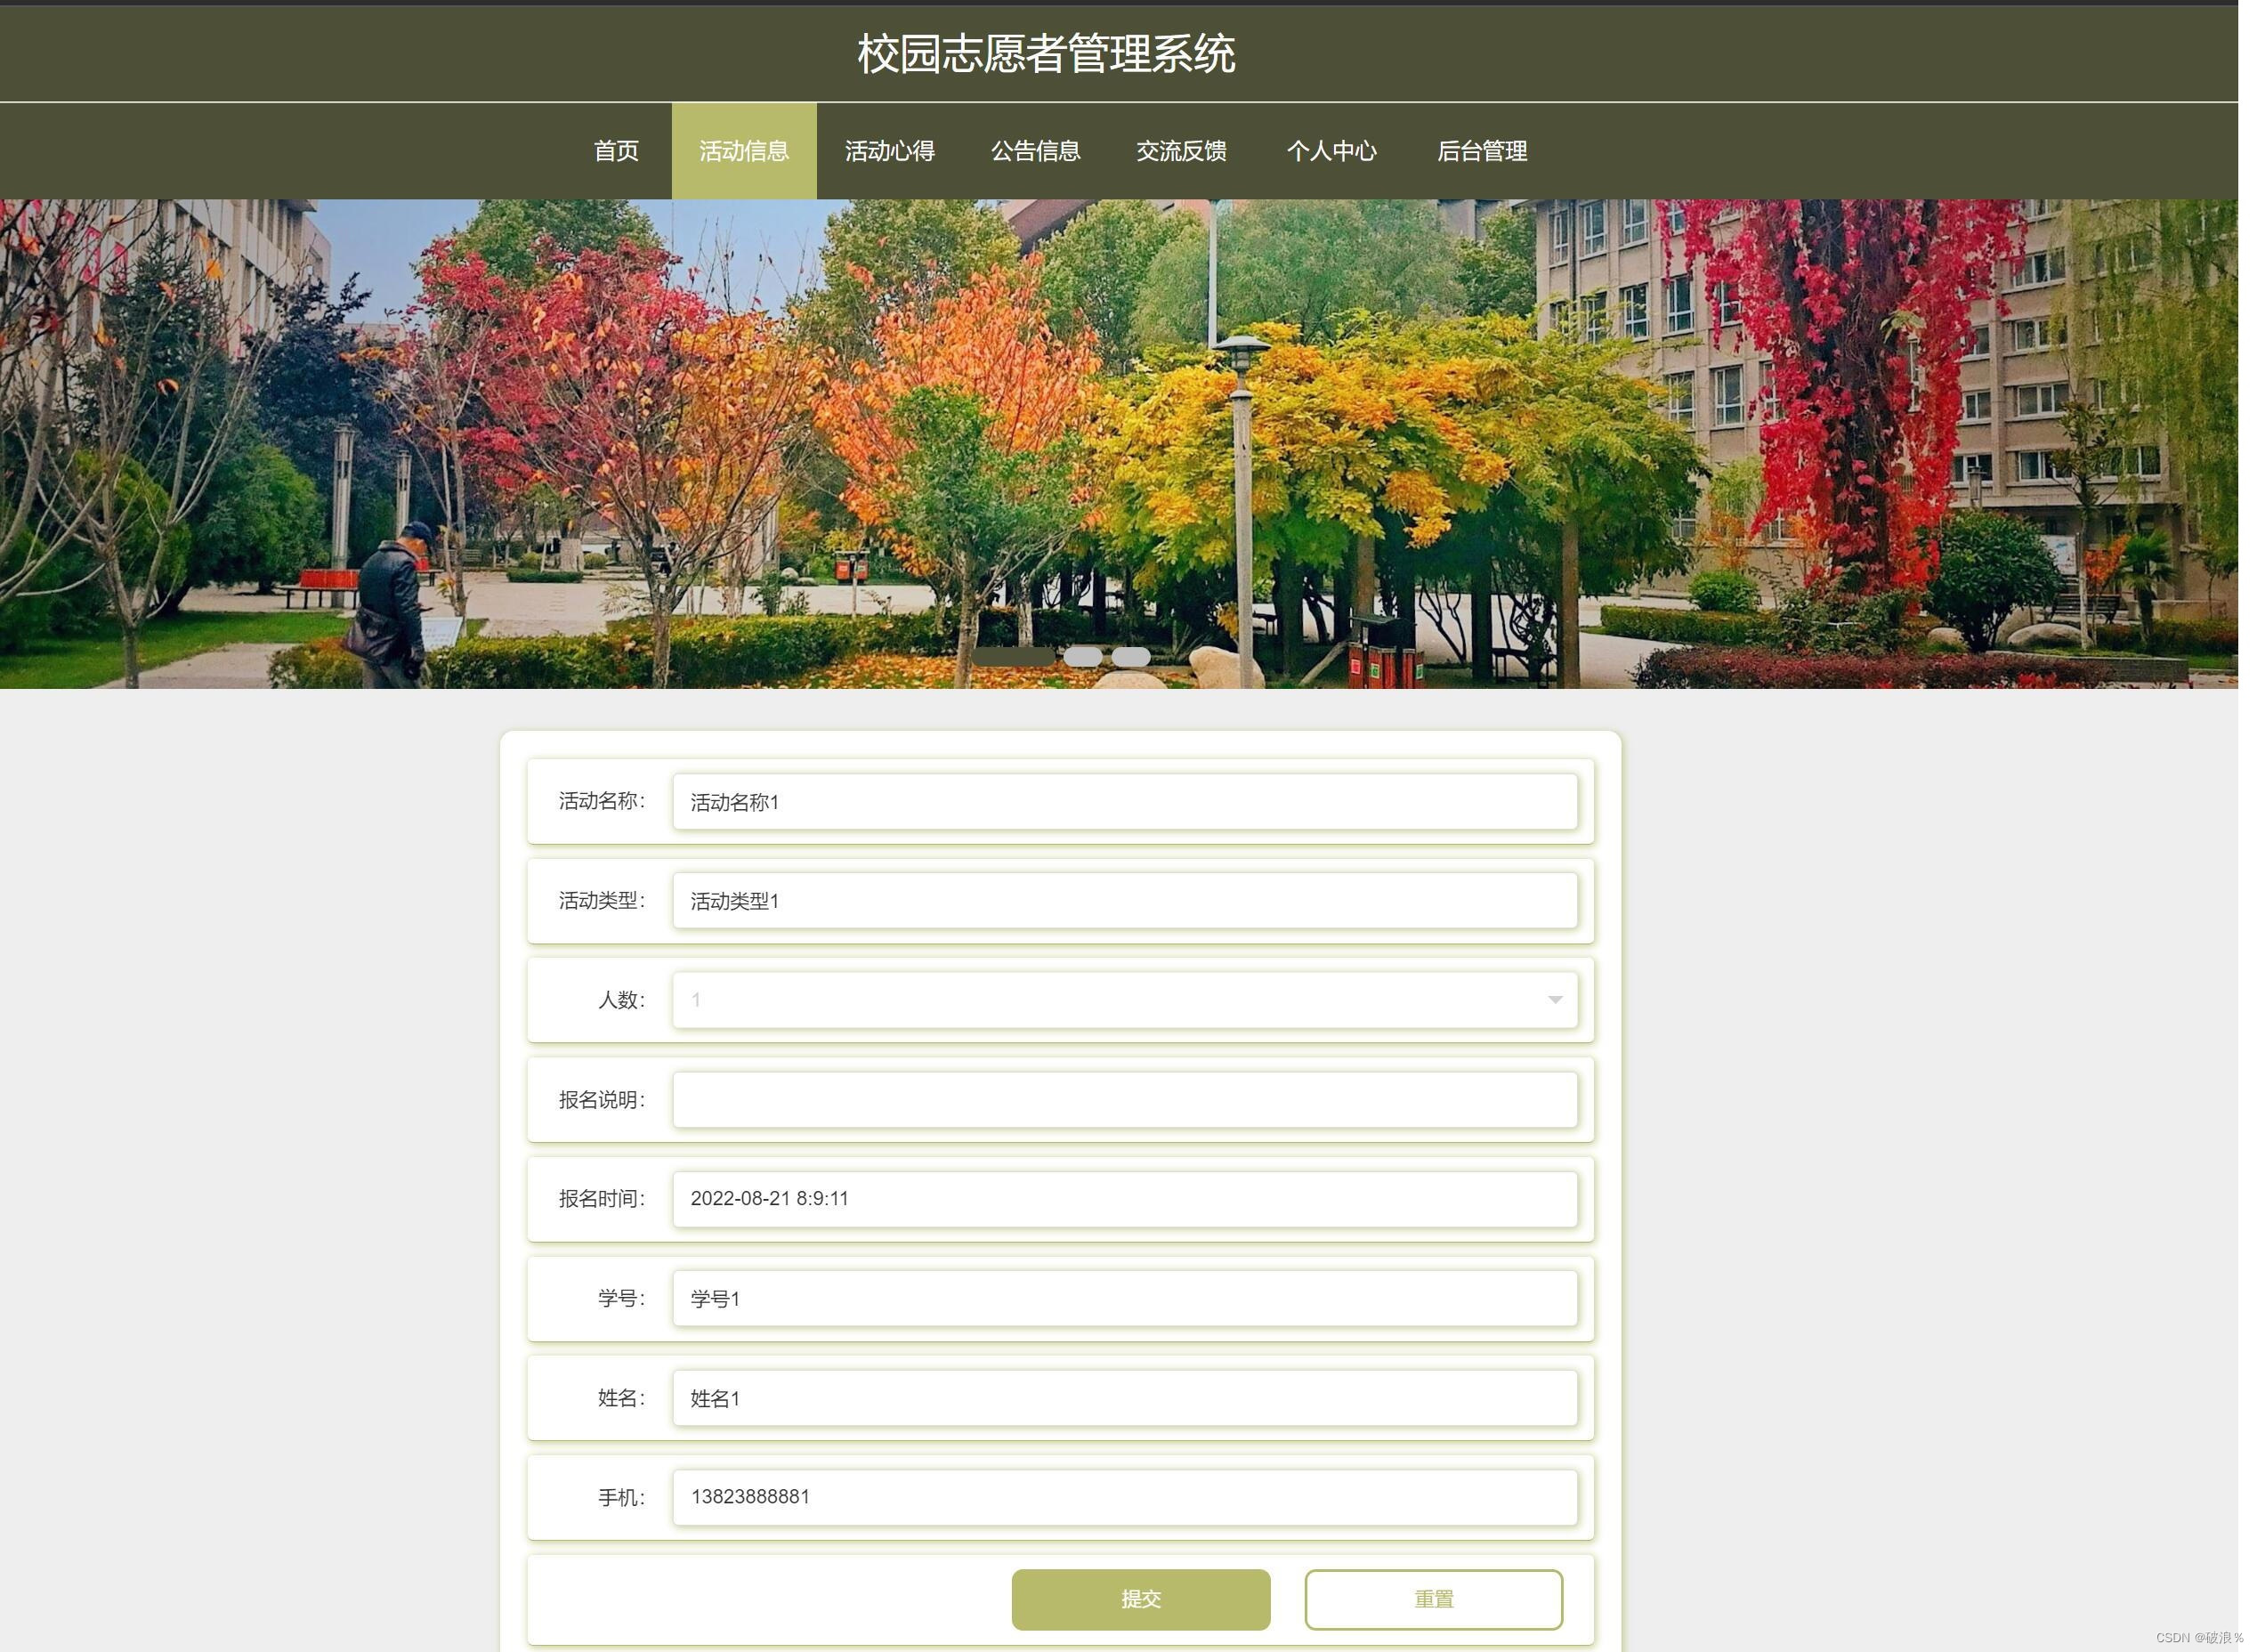2257x1652 pixels.
Task: Focus the 活动名称 input field
Action: (x=1124, y=801)
